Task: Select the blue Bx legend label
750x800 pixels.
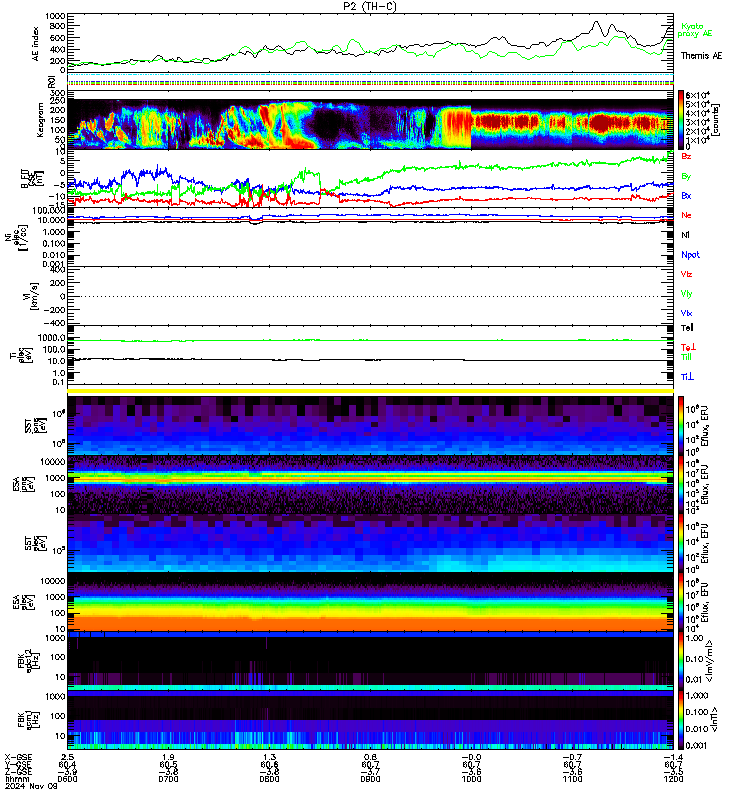Action: click(686, 195)
